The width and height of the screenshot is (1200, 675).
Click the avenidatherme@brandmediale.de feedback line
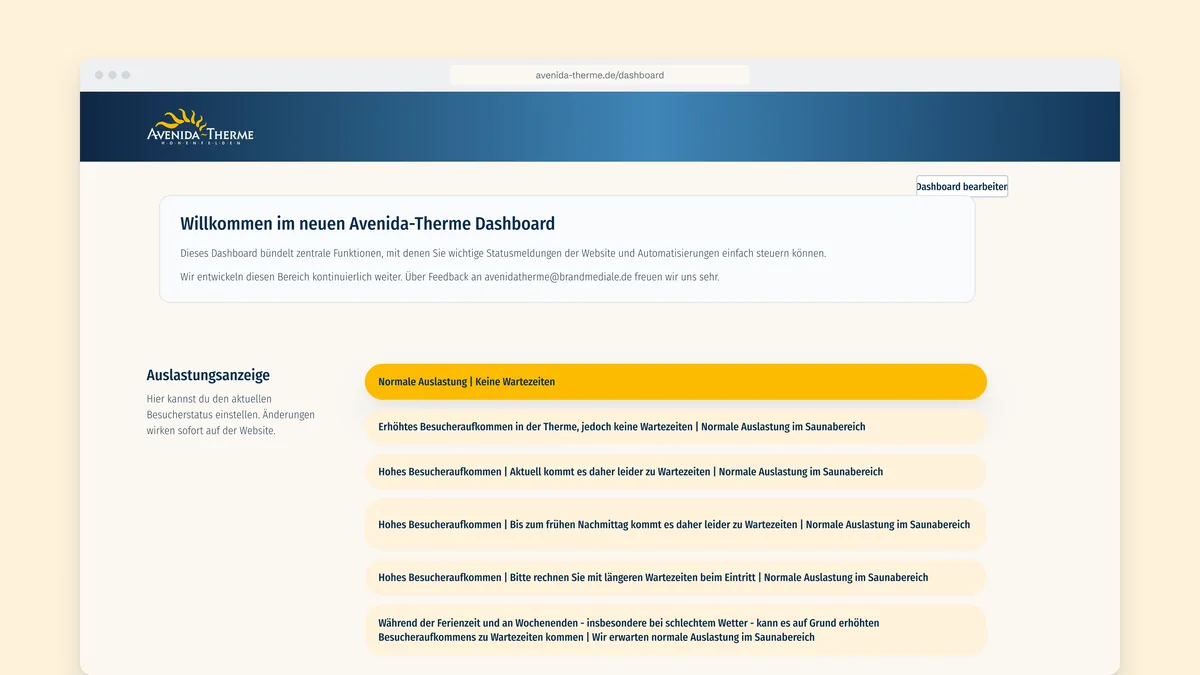click(x=449, y=277)
